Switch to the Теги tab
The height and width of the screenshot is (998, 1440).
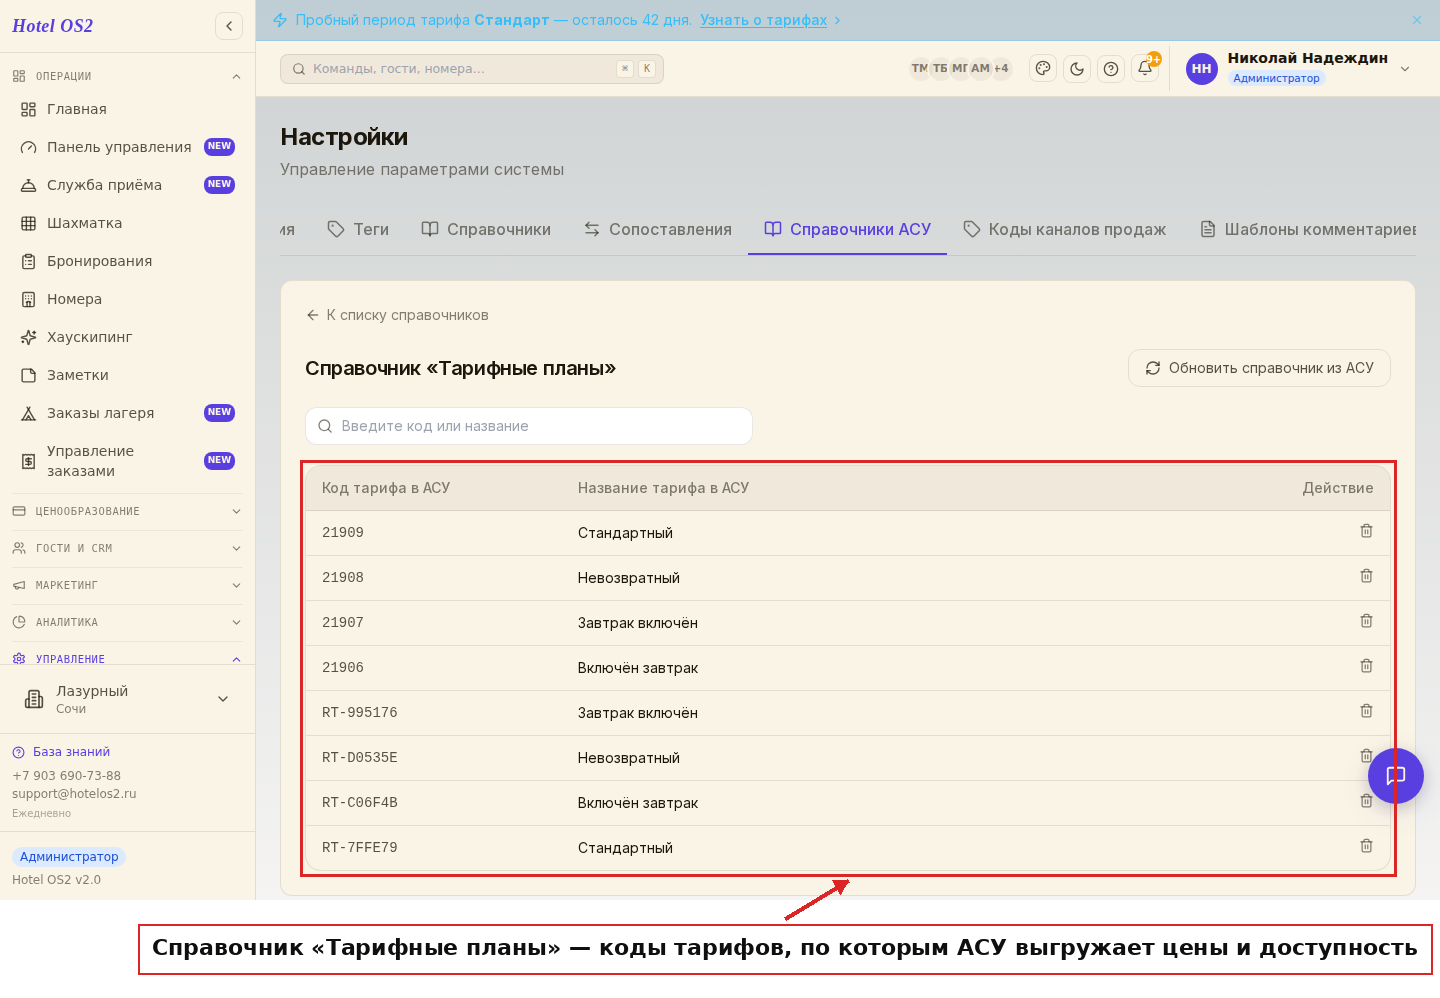358,229
